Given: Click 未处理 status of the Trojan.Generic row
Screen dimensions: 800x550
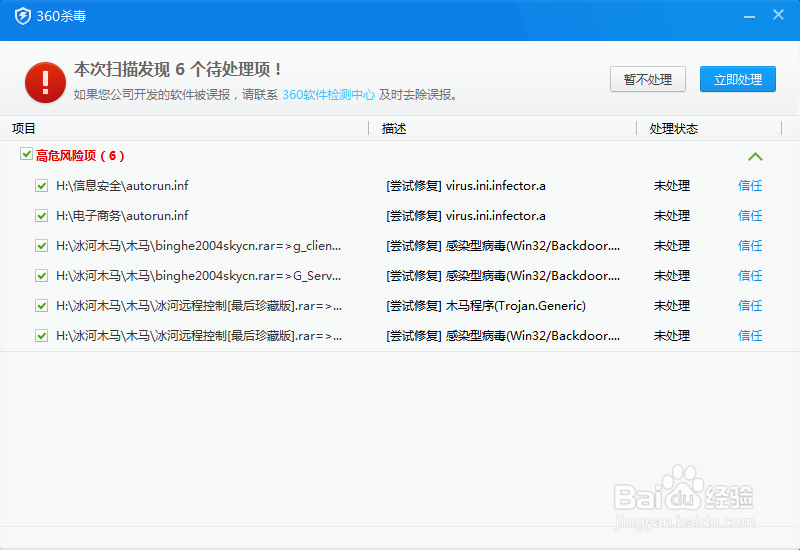Looking at the screenshot, I should (x=672, y=306).
